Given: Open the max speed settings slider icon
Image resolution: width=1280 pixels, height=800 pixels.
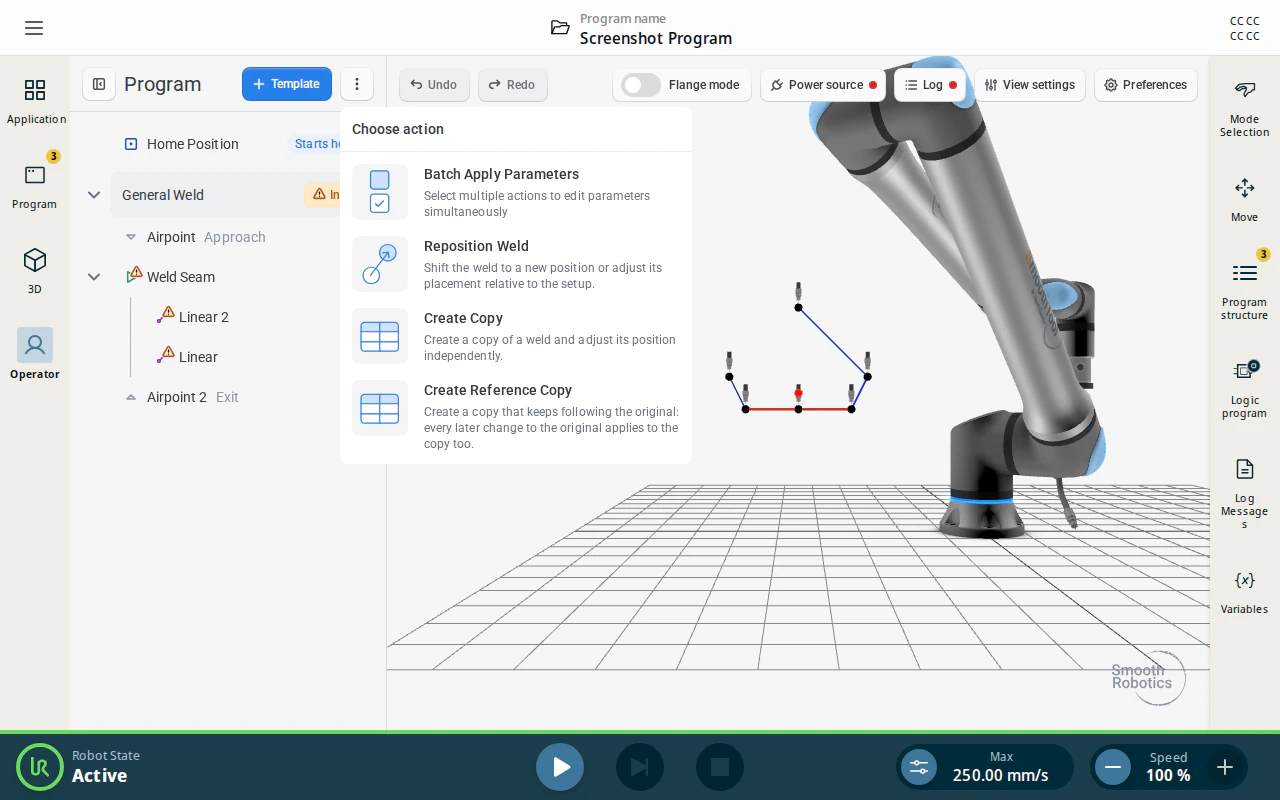Looking at the screenshot, I should (x=919, y=767).
